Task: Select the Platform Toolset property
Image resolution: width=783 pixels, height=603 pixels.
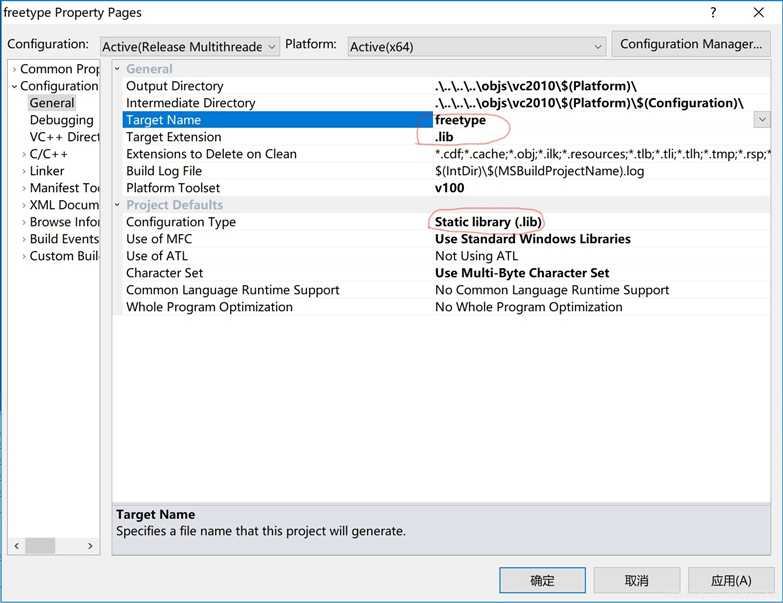Action: coord(445,188)
